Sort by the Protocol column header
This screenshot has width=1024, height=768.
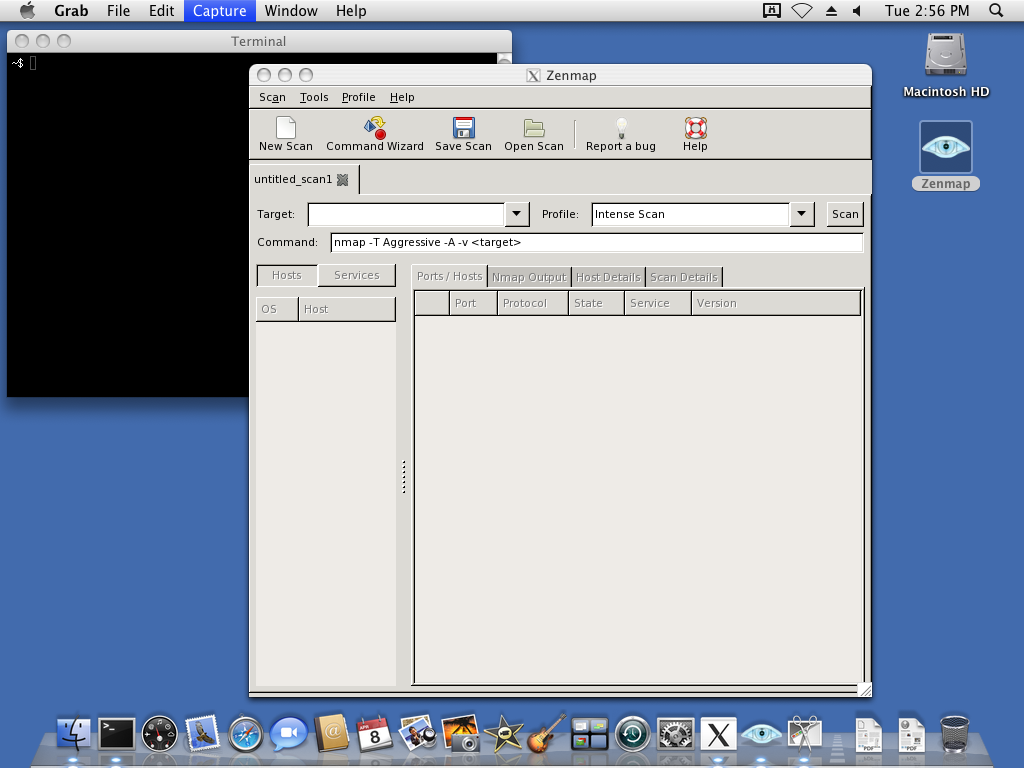(x=533, y=304)
